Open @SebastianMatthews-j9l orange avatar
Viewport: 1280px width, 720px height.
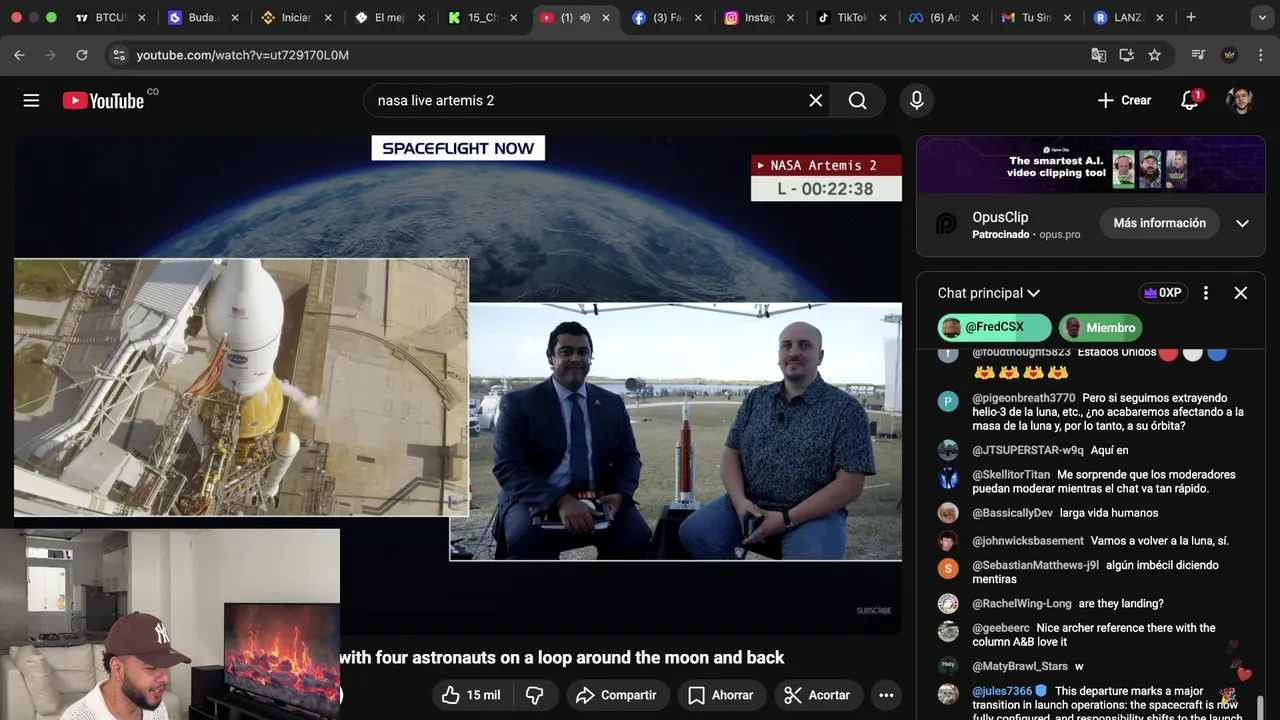(948, 569)
